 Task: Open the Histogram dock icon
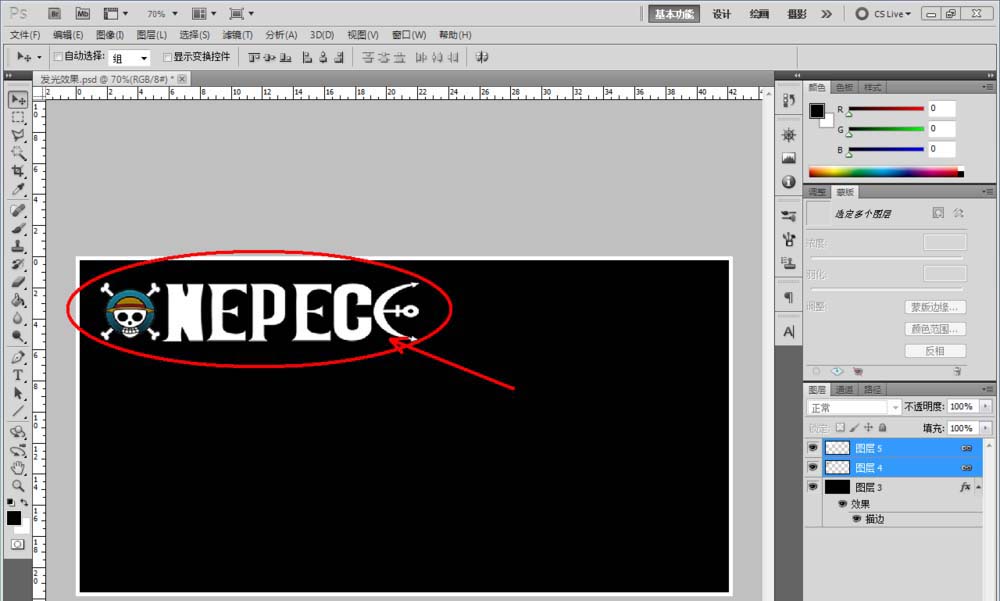pyautogui.click(x=789, y=158)
